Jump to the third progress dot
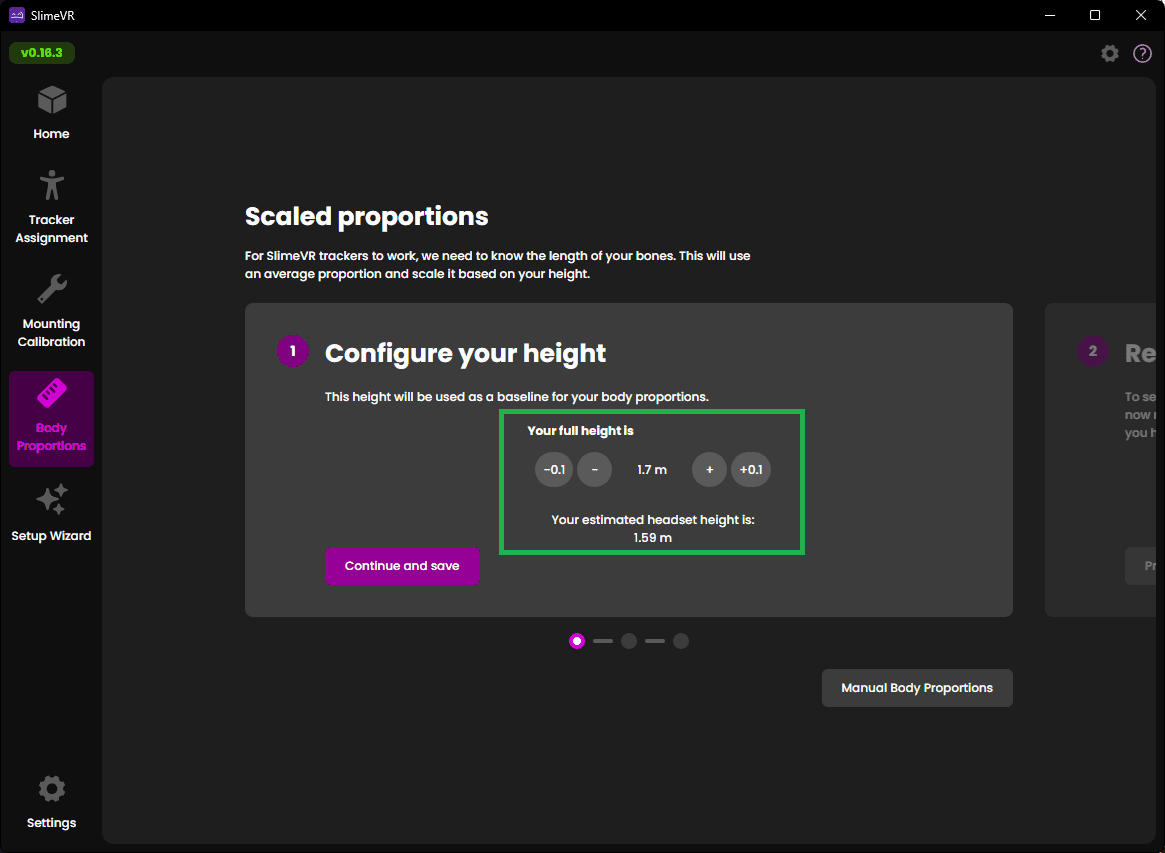 [x=681, y=641]
